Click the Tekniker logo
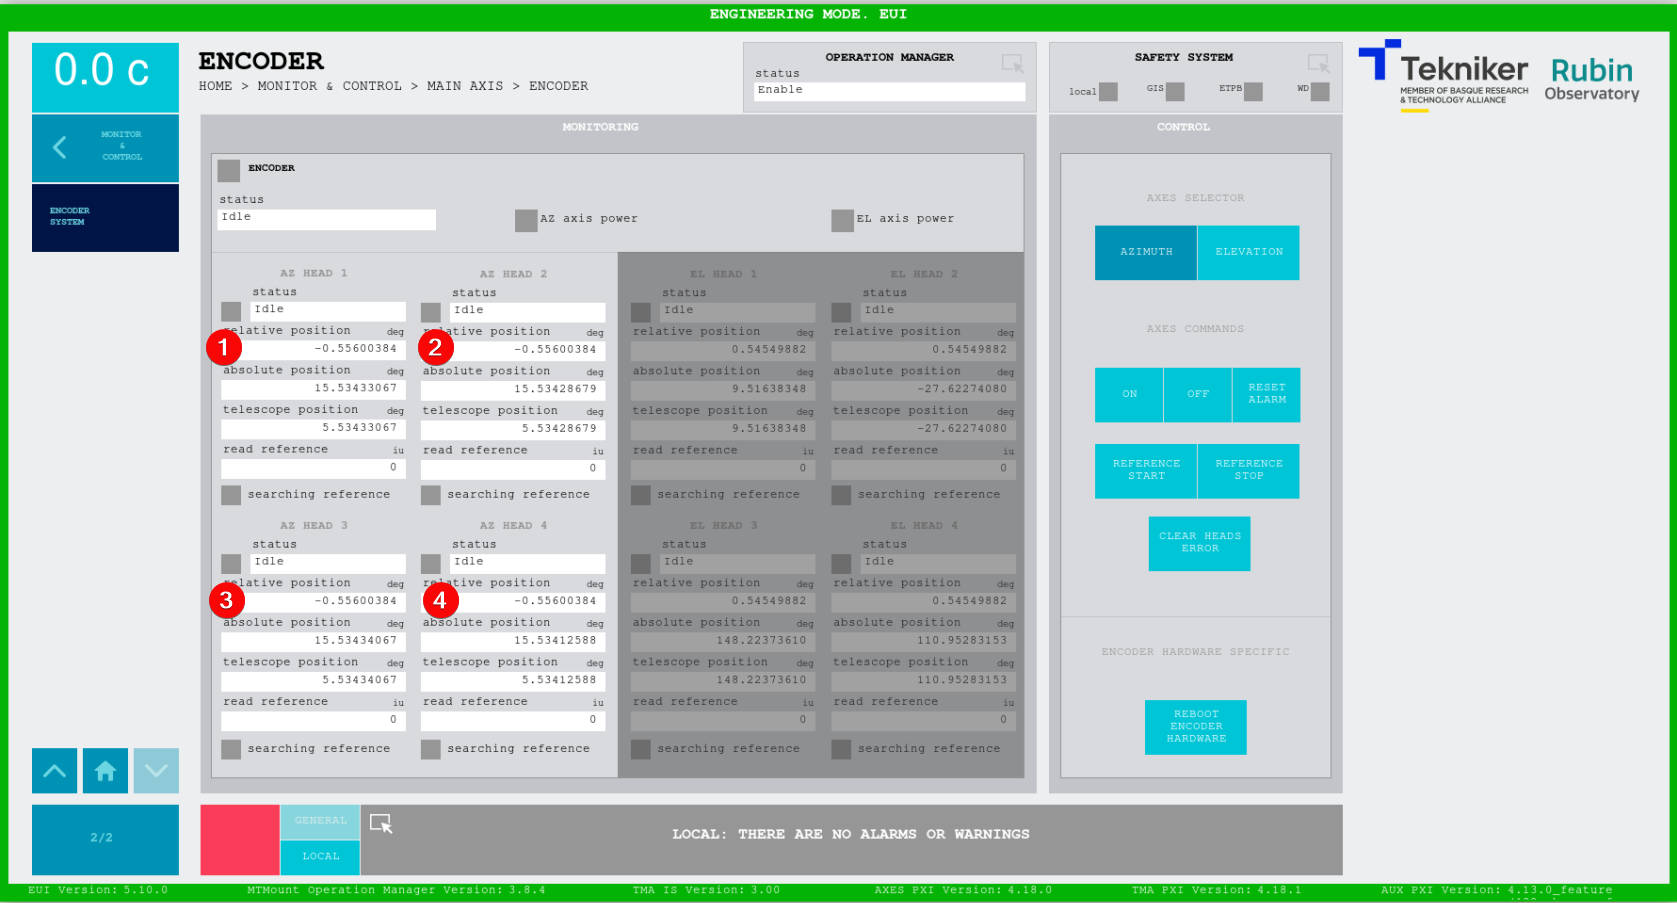 (1444, 75)
